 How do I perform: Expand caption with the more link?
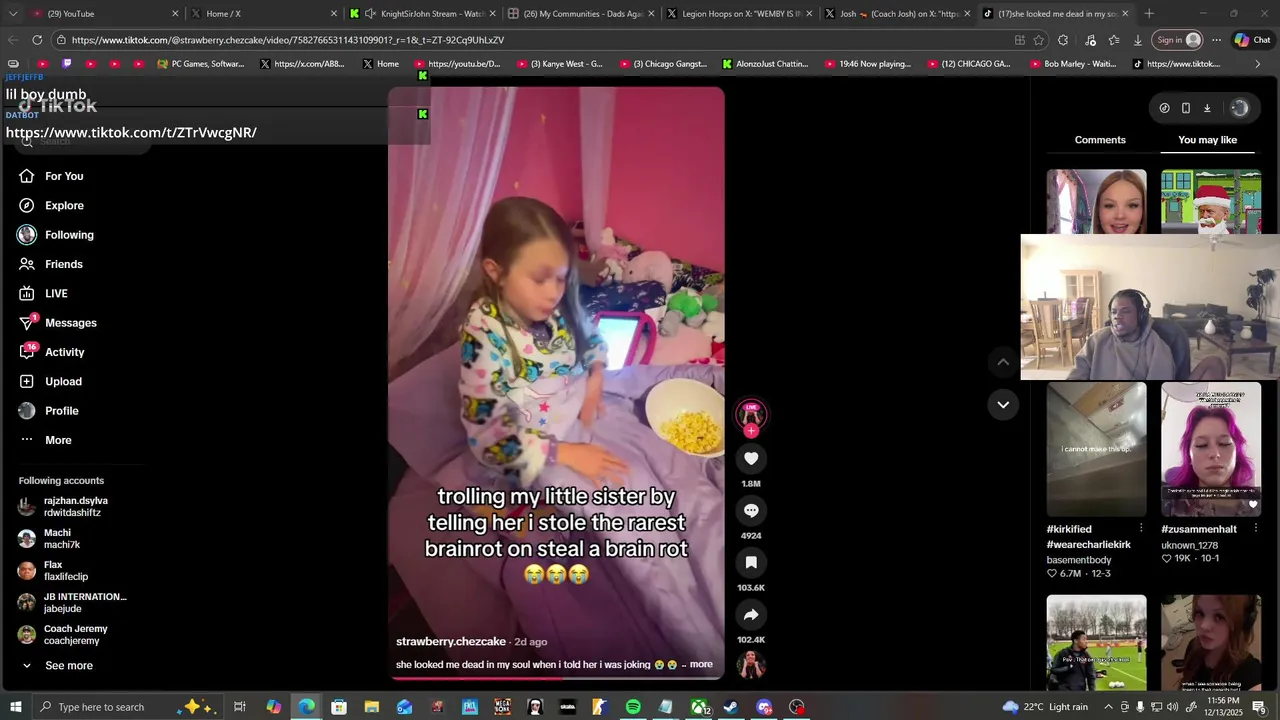click(701, 664)
